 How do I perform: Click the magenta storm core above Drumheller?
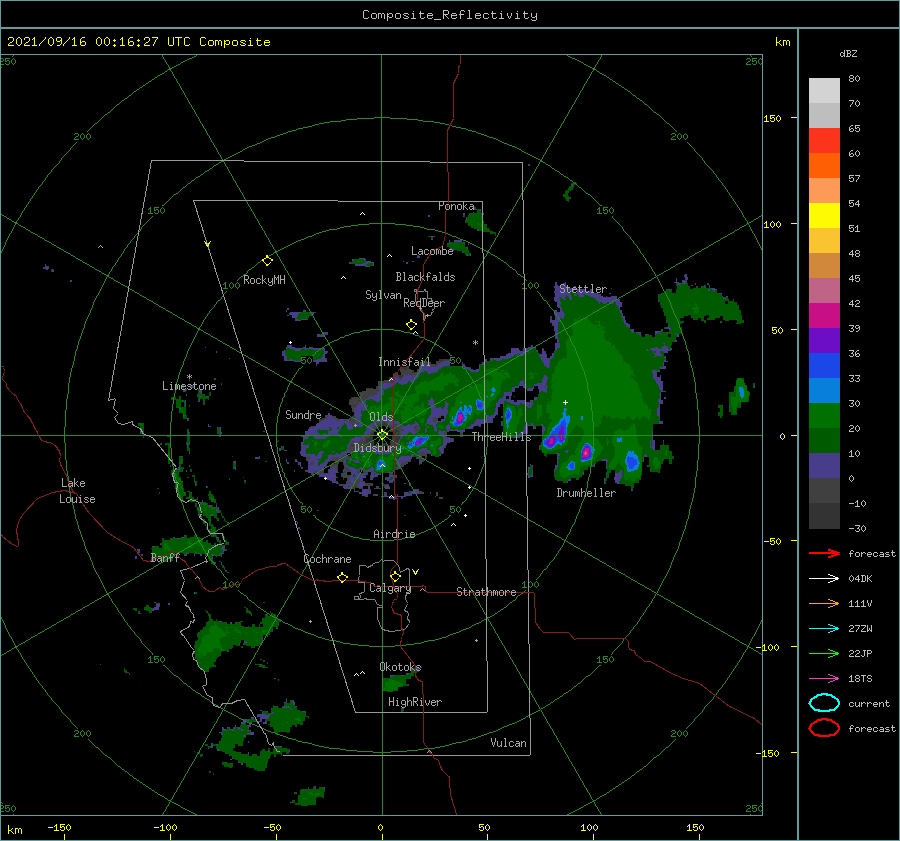click(585, 452)
